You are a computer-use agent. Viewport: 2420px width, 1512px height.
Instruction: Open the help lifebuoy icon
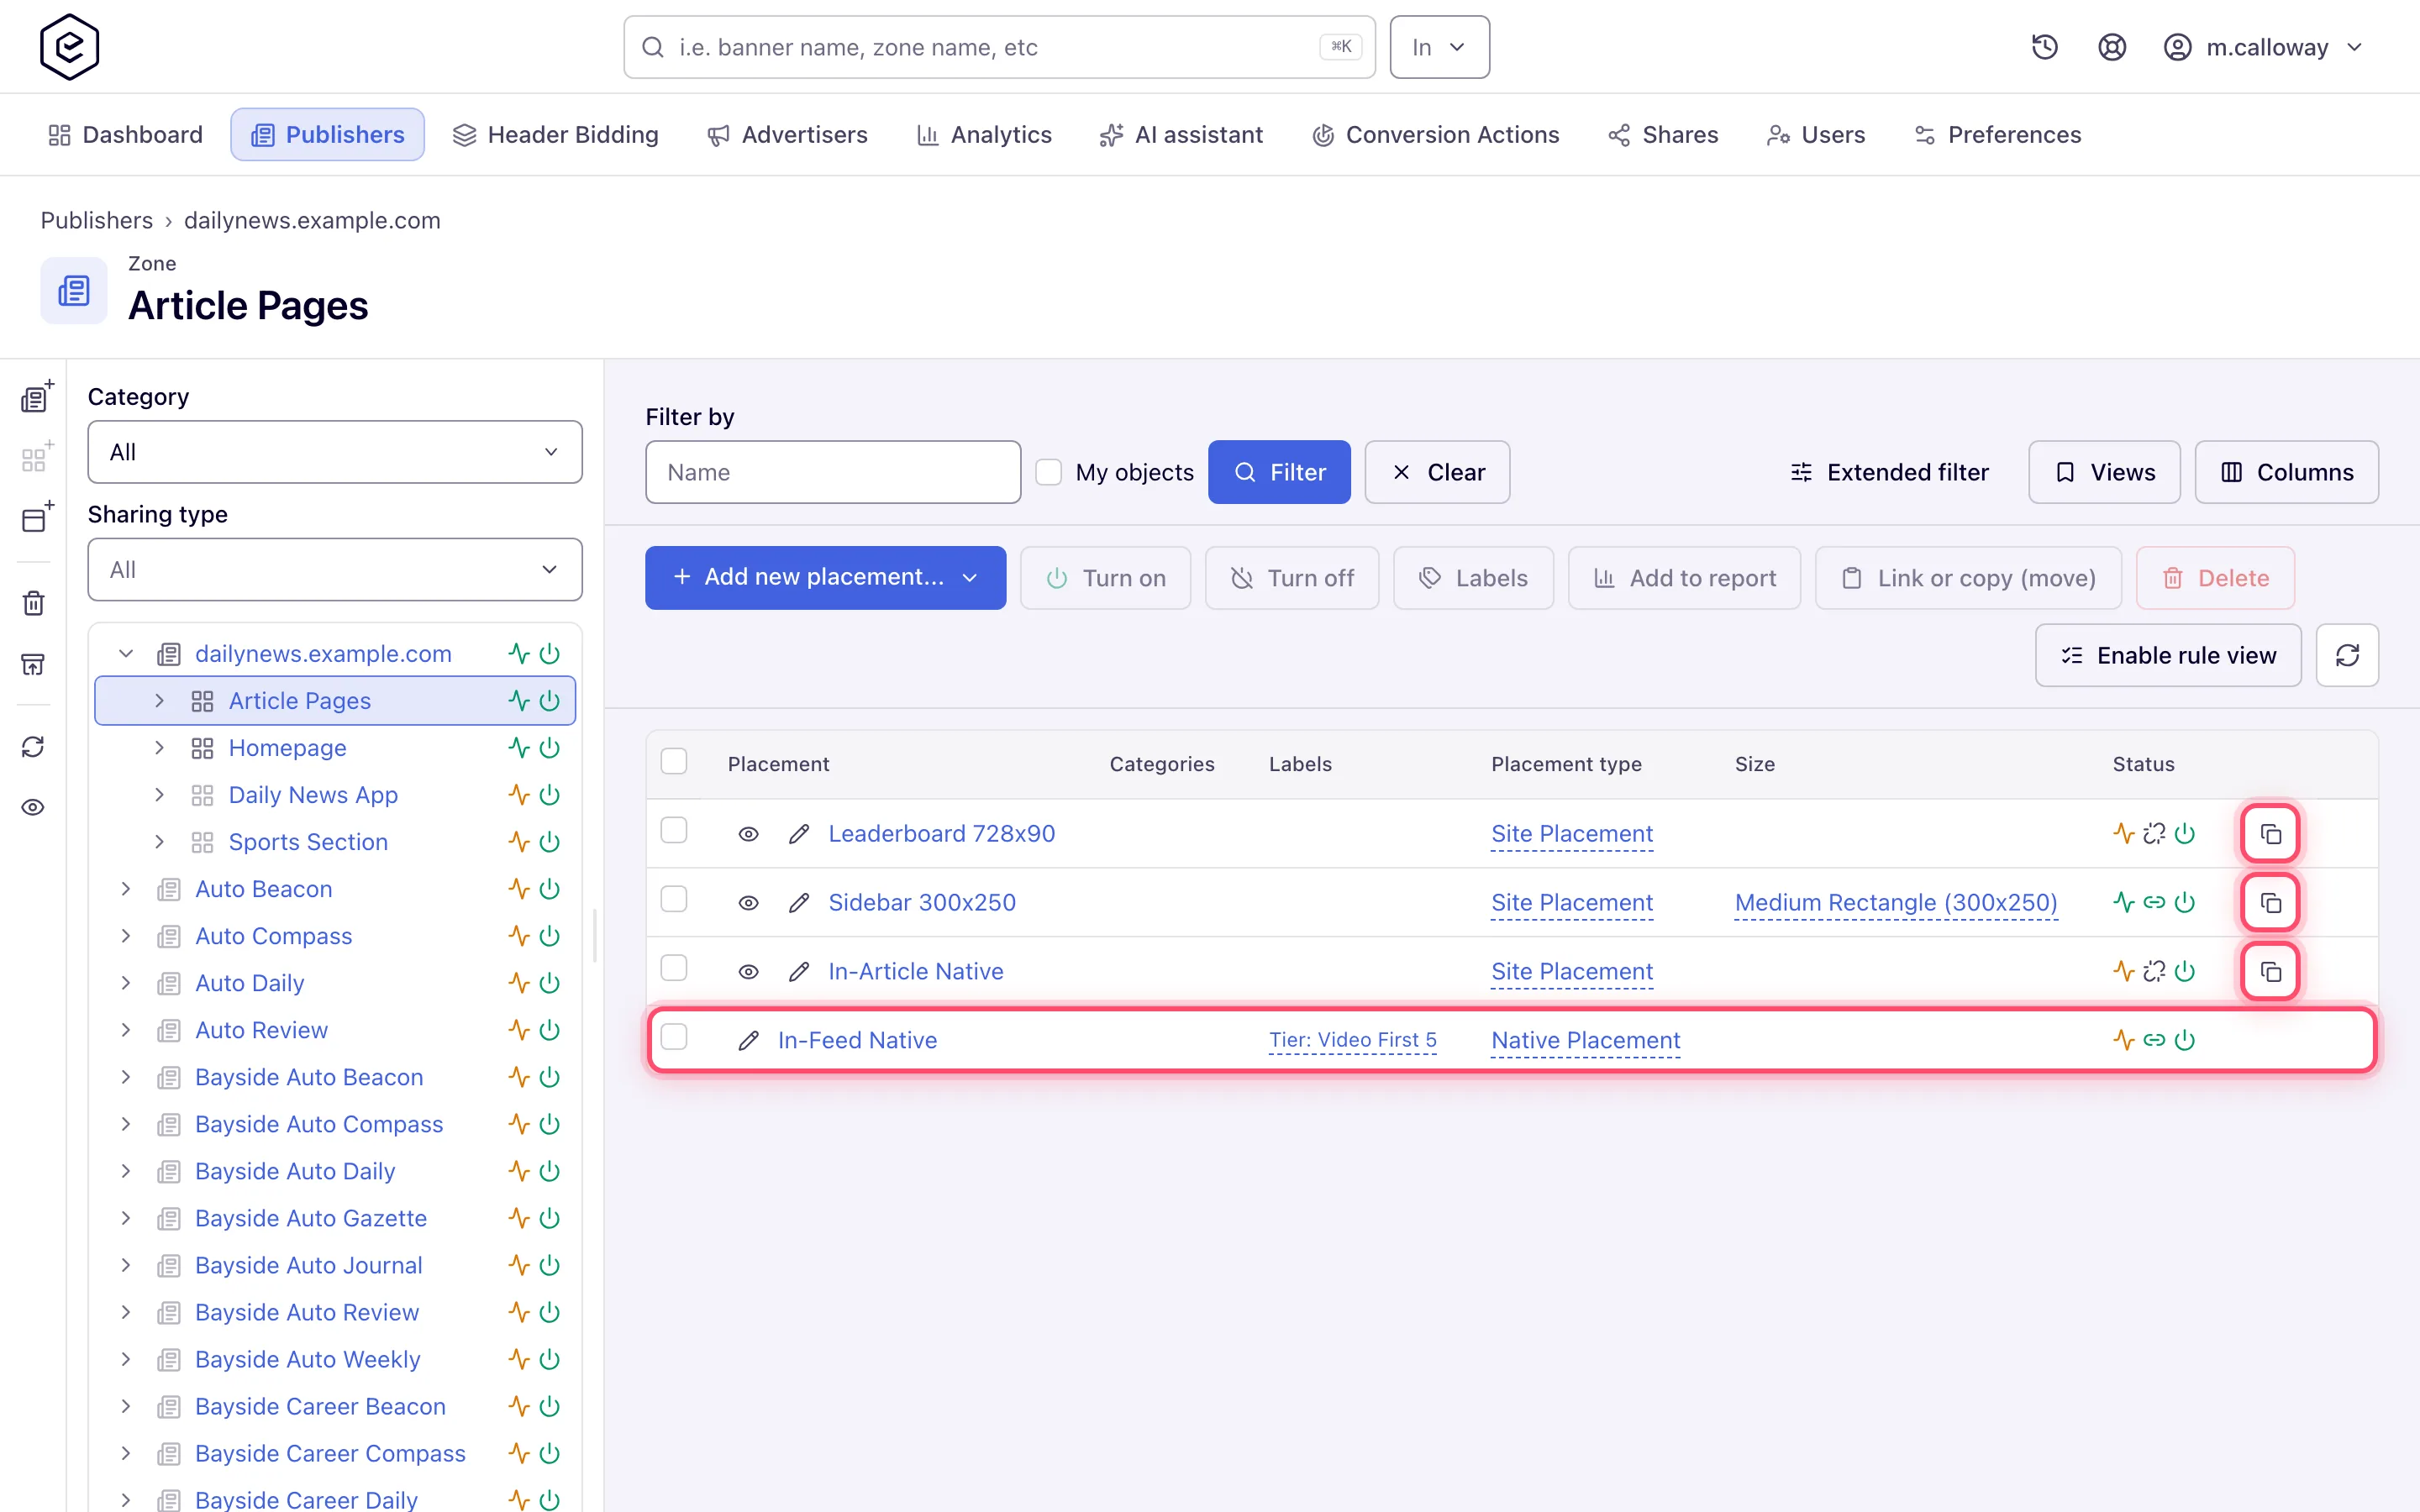pyautogui.click(x=2111, y=47)
